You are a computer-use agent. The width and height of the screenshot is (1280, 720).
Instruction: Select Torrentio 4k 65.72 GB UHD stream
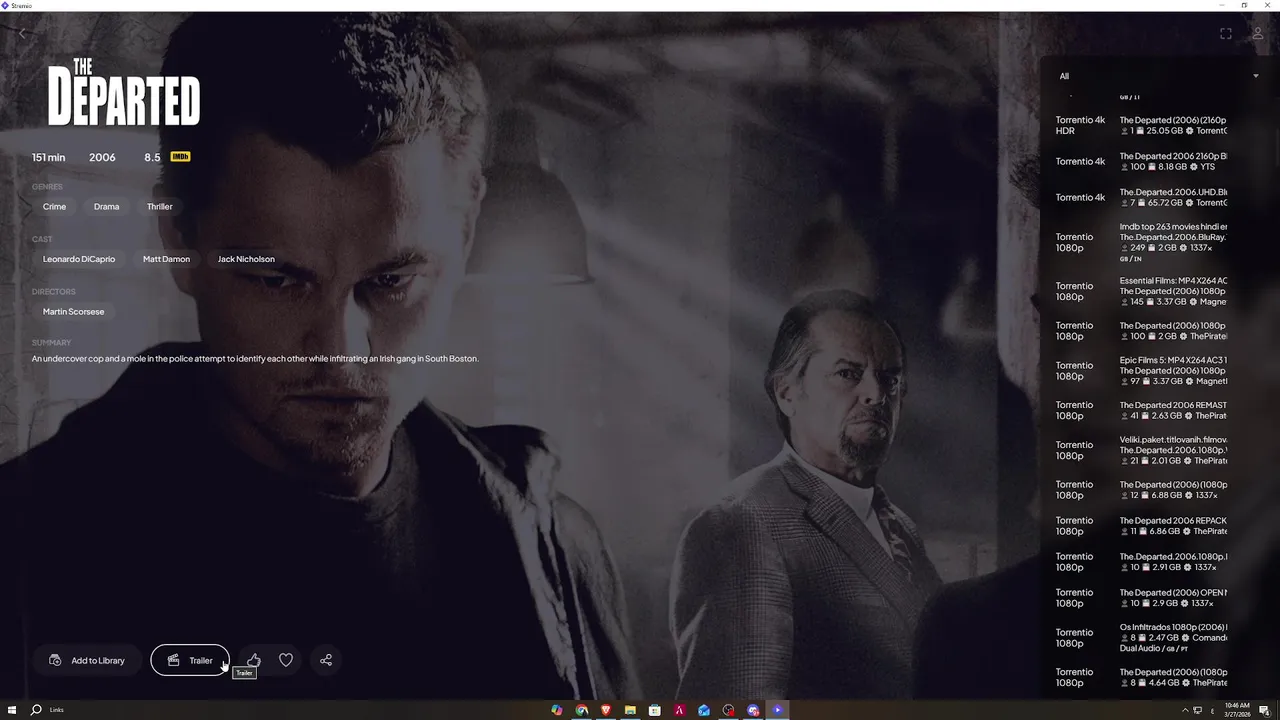(1142, 197)
